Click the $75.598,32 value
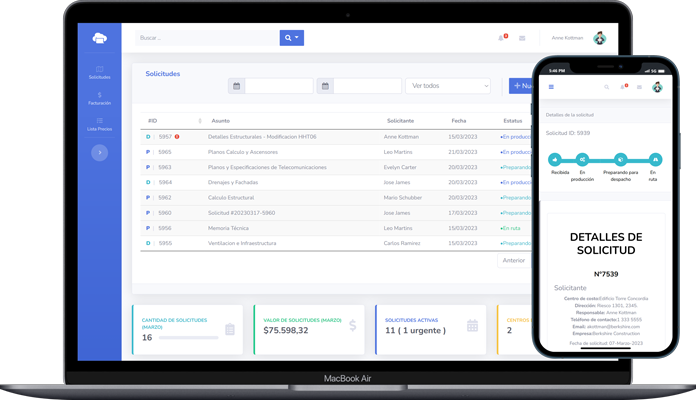The width and height of the screenshot is (696, 400). coord(285,330)
